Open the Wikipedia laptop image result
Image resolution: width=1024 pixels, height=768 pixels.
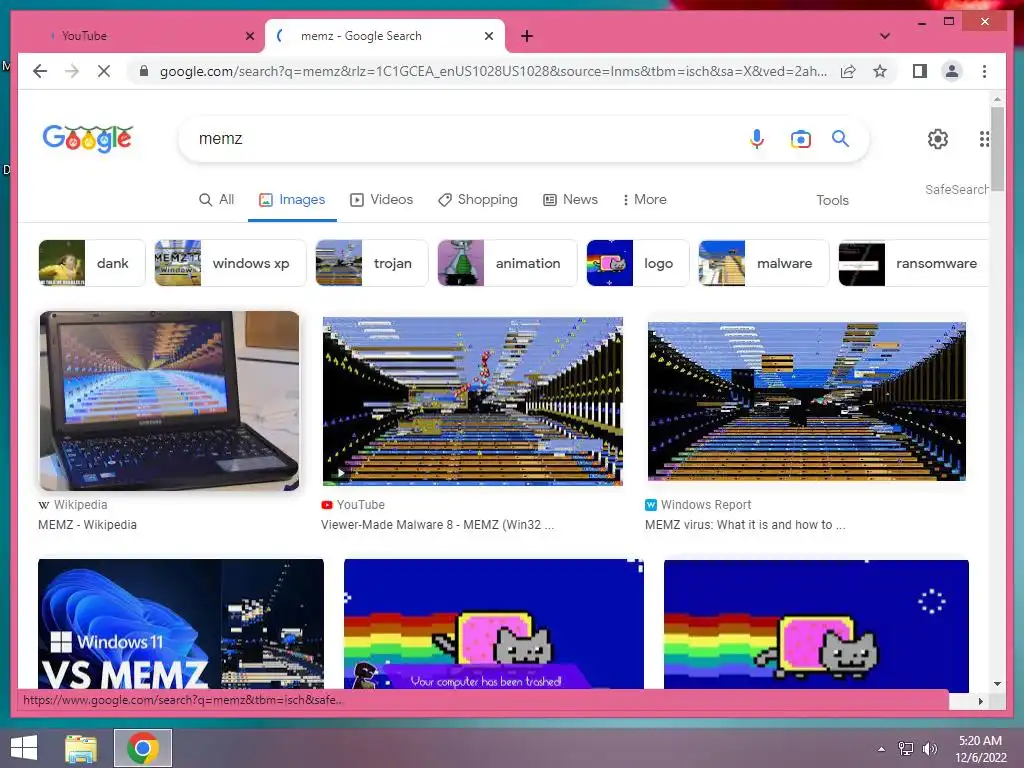click(x=169, y=400)
